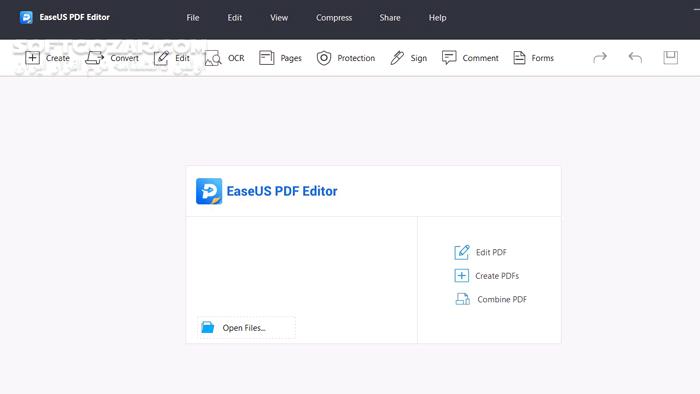Click the EaseUS logo in title bar
This screenshot has height=394, width=700.
click(x=26, y=17)
